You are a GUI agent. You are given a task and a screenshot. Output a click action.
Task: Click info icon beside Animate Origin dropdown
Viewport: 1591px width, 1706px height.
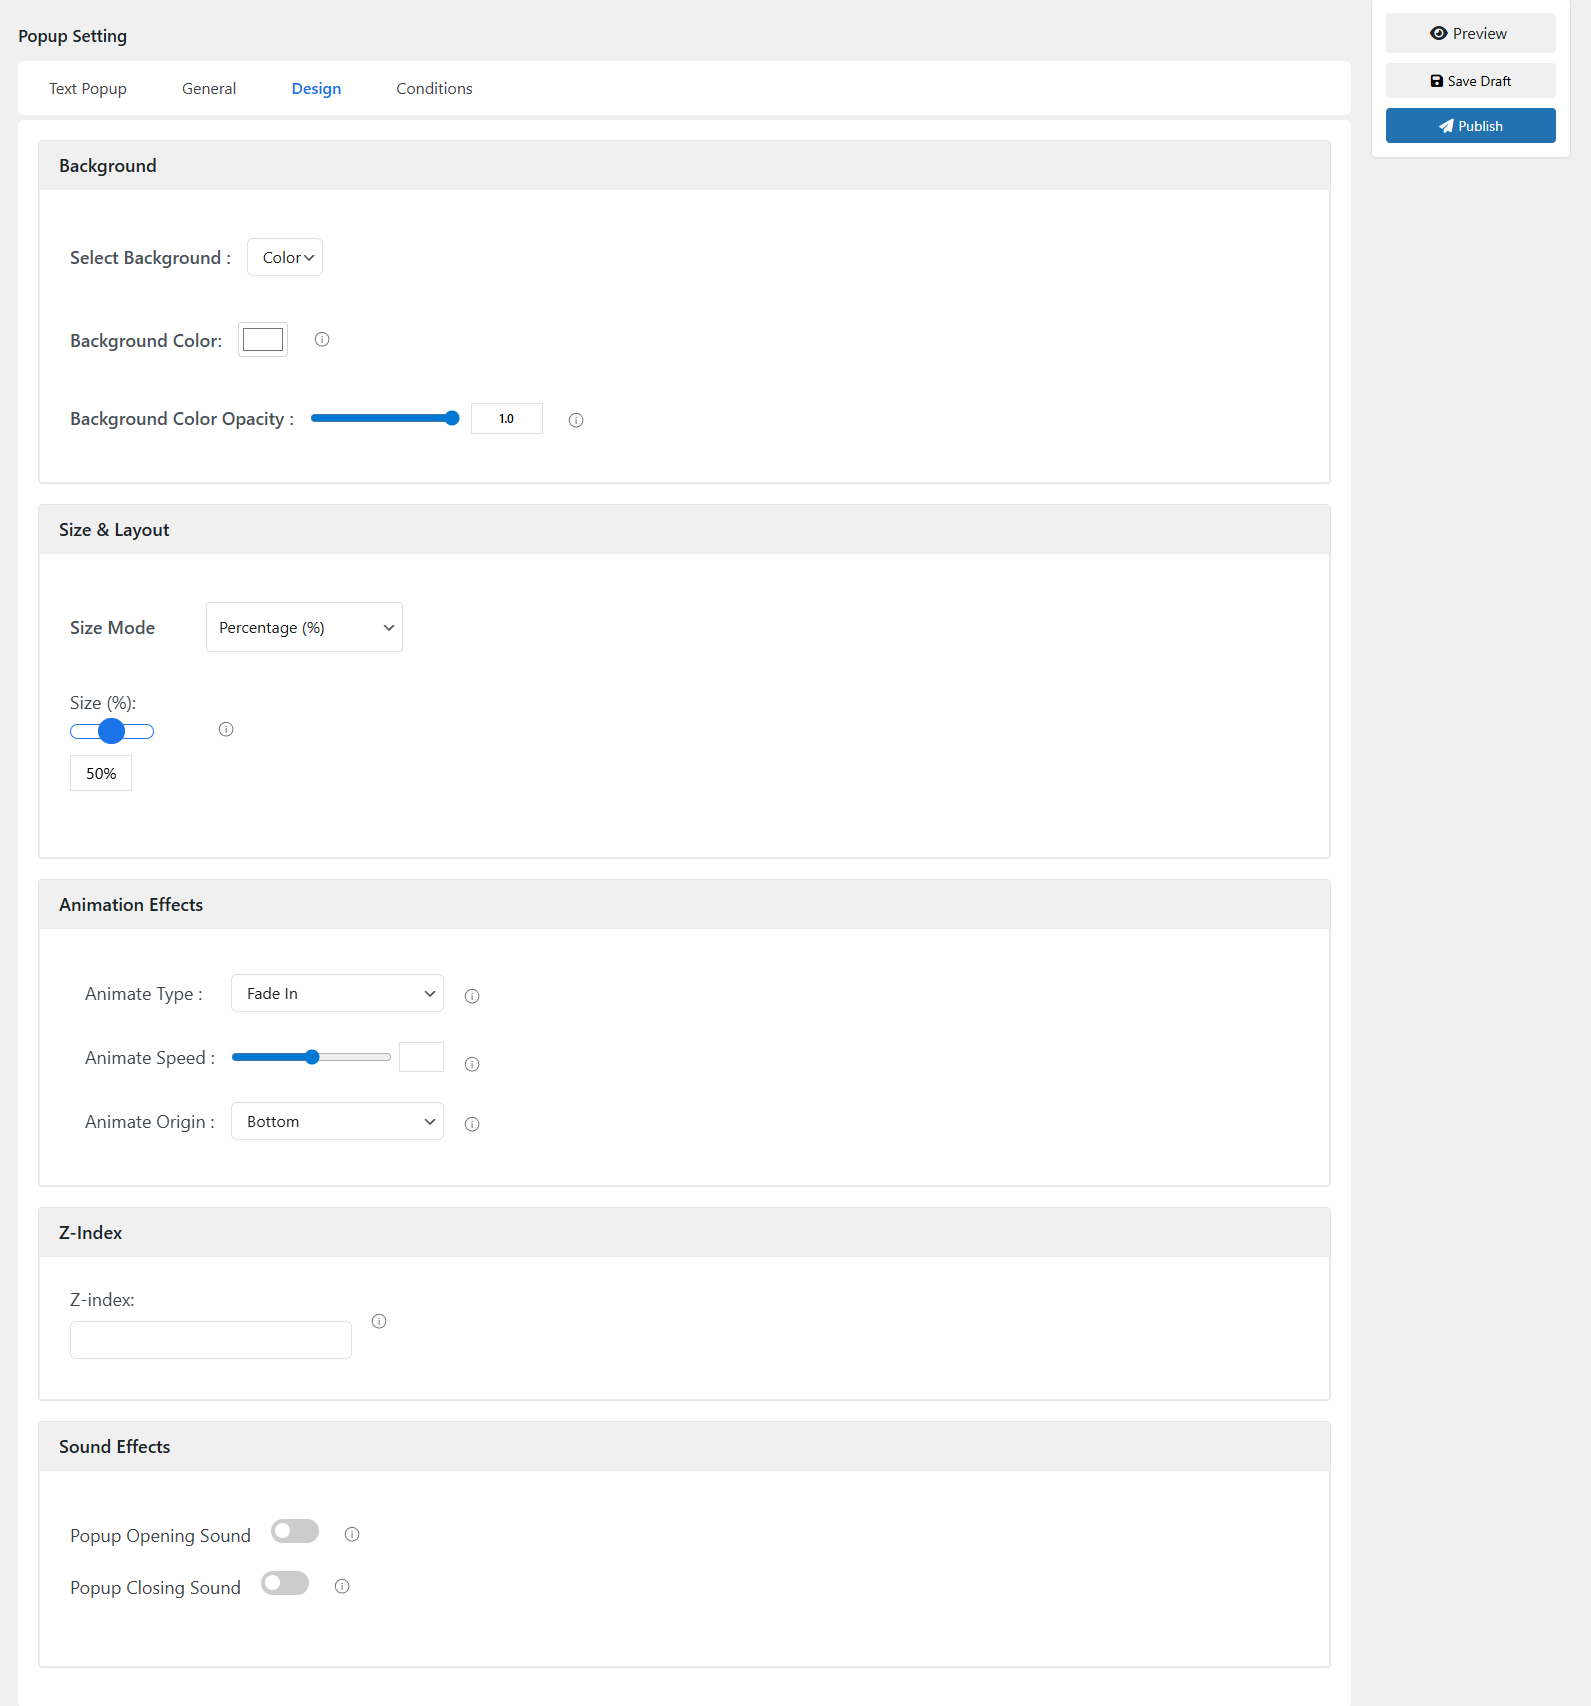pyautogui.click(x=472, y=1124)
